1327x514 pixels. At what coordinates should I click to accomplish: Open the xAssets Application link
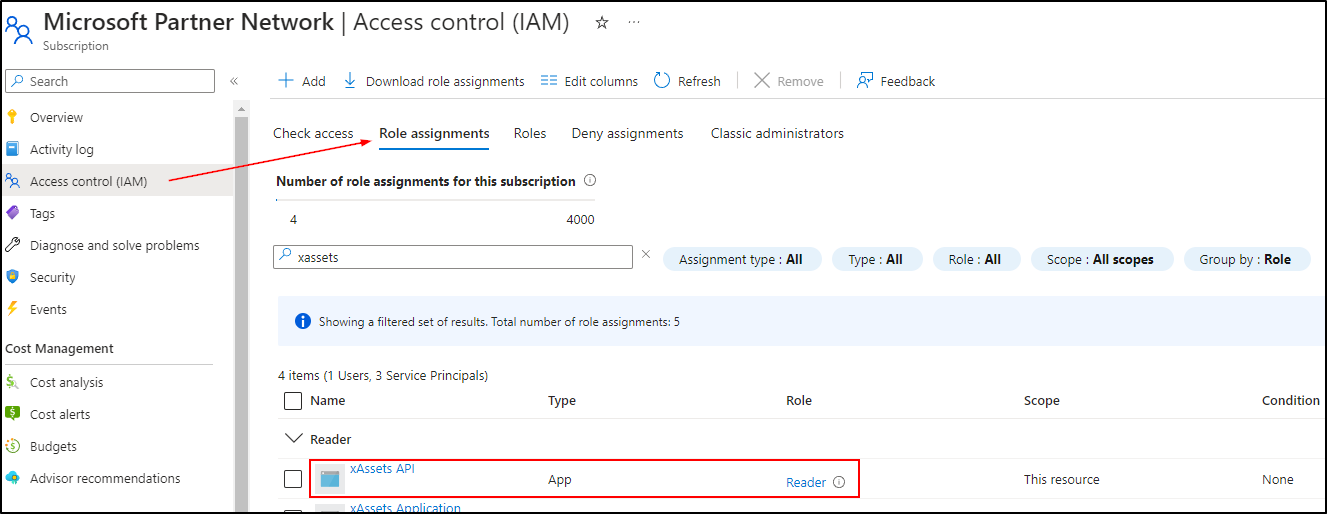coord(405,508)
